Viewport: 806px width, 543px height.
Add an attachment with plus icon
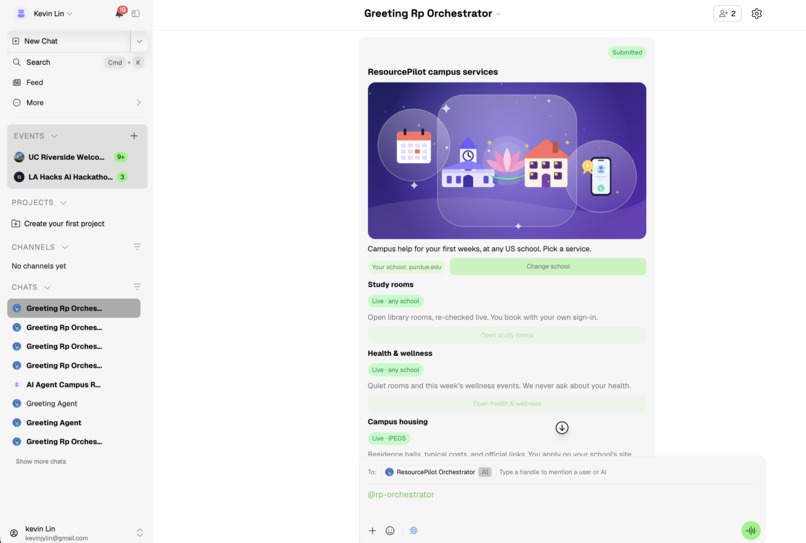[372, 530]
